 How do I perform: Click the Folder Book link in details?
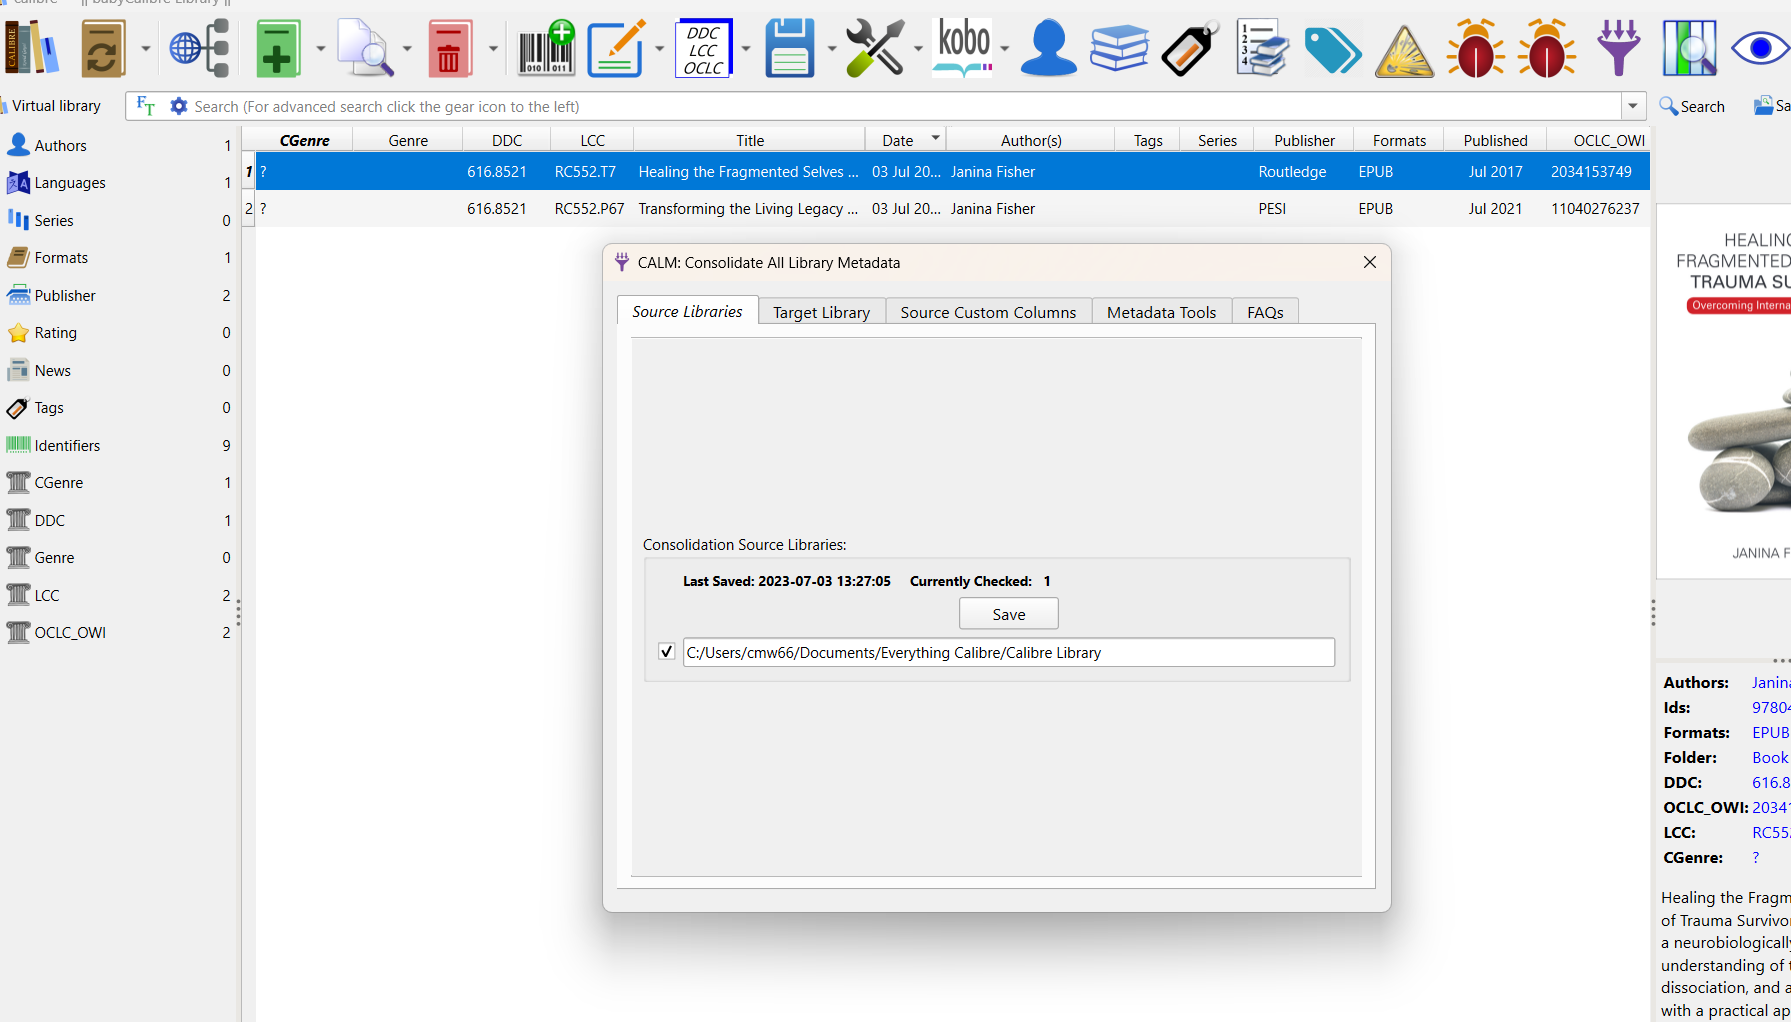(x=1770, y=757)
